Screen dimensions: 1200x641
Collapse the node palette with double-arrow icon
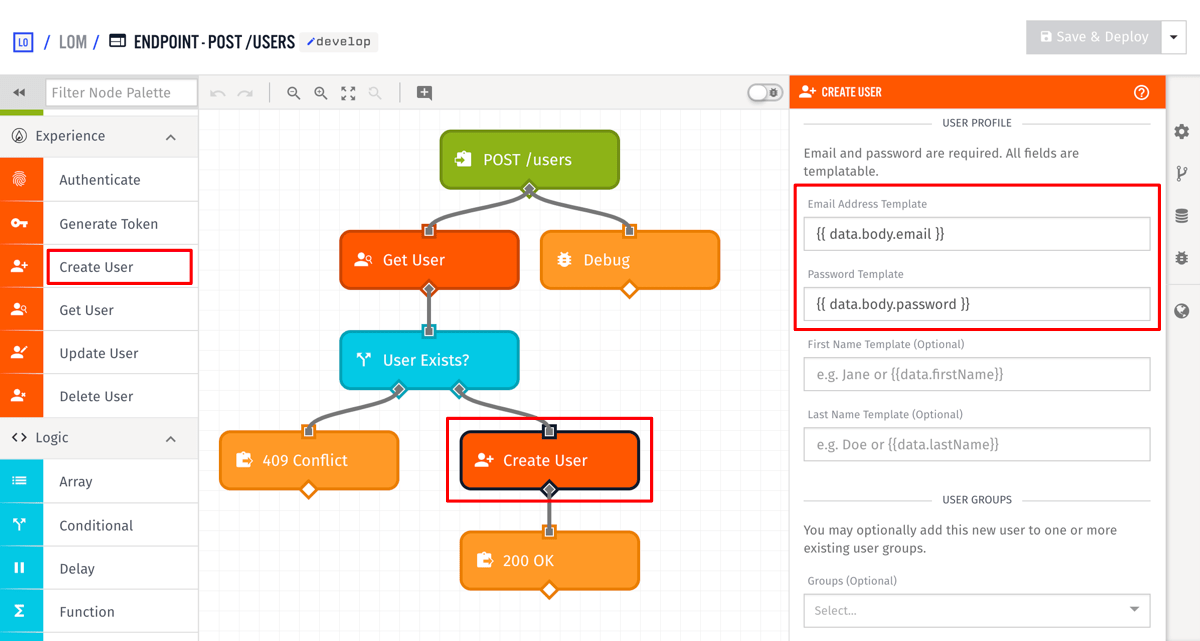19,93
